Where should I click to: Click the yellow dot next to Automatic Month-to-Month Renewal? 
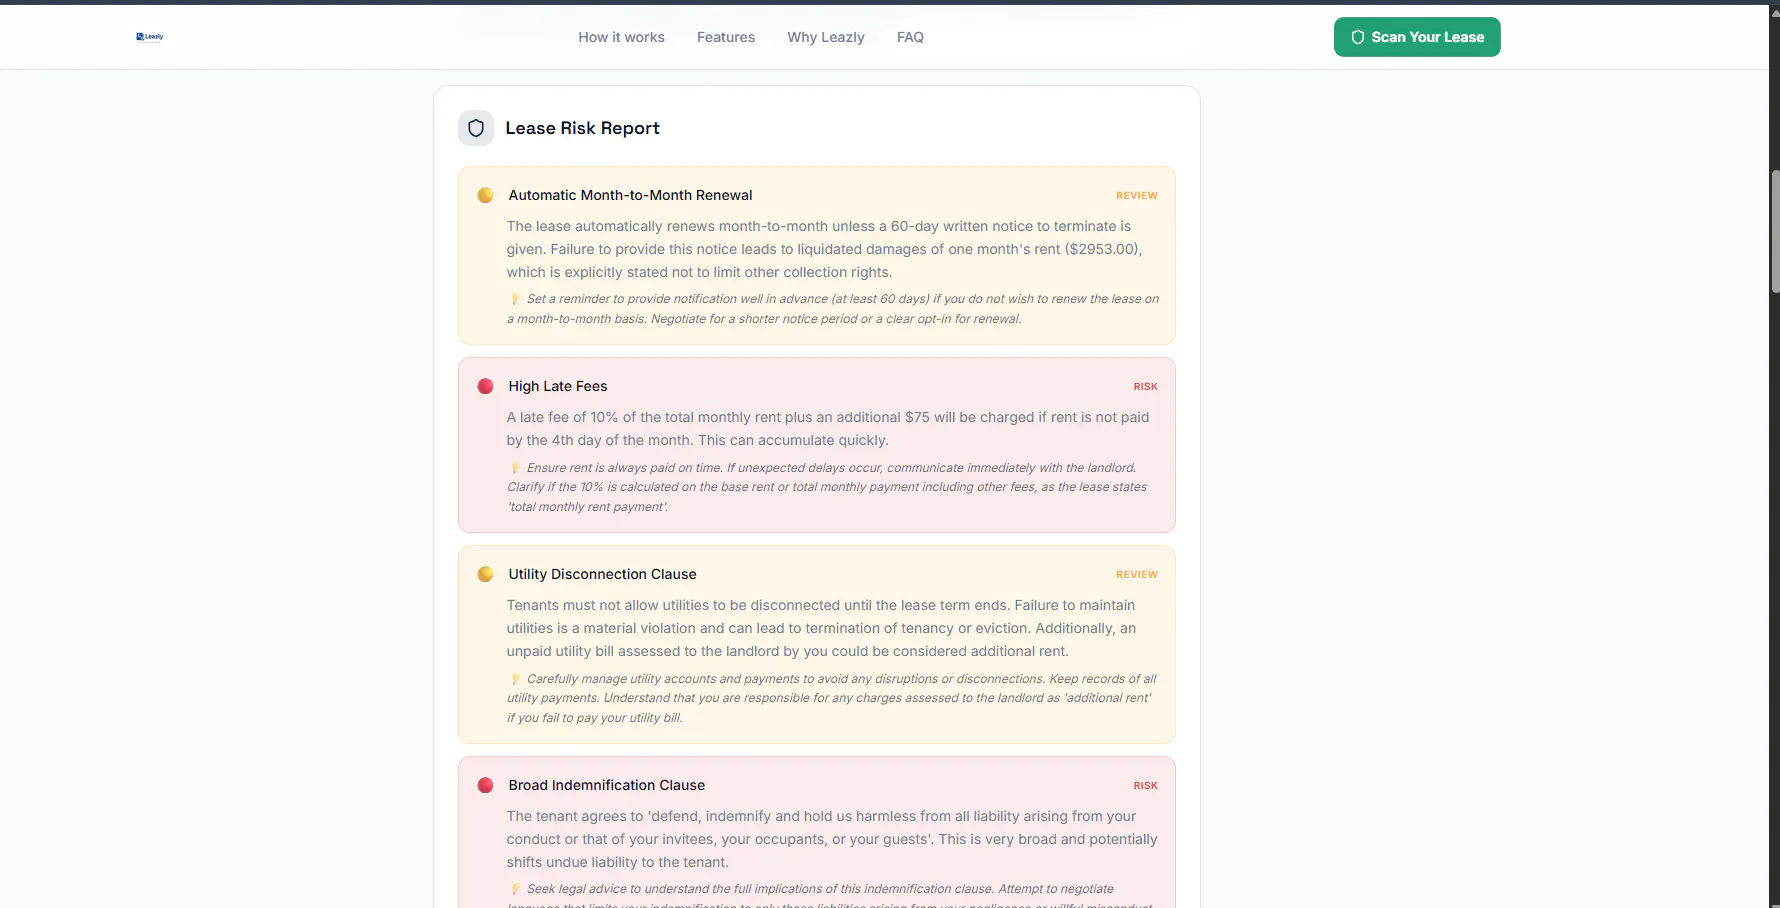coord(485,195)
